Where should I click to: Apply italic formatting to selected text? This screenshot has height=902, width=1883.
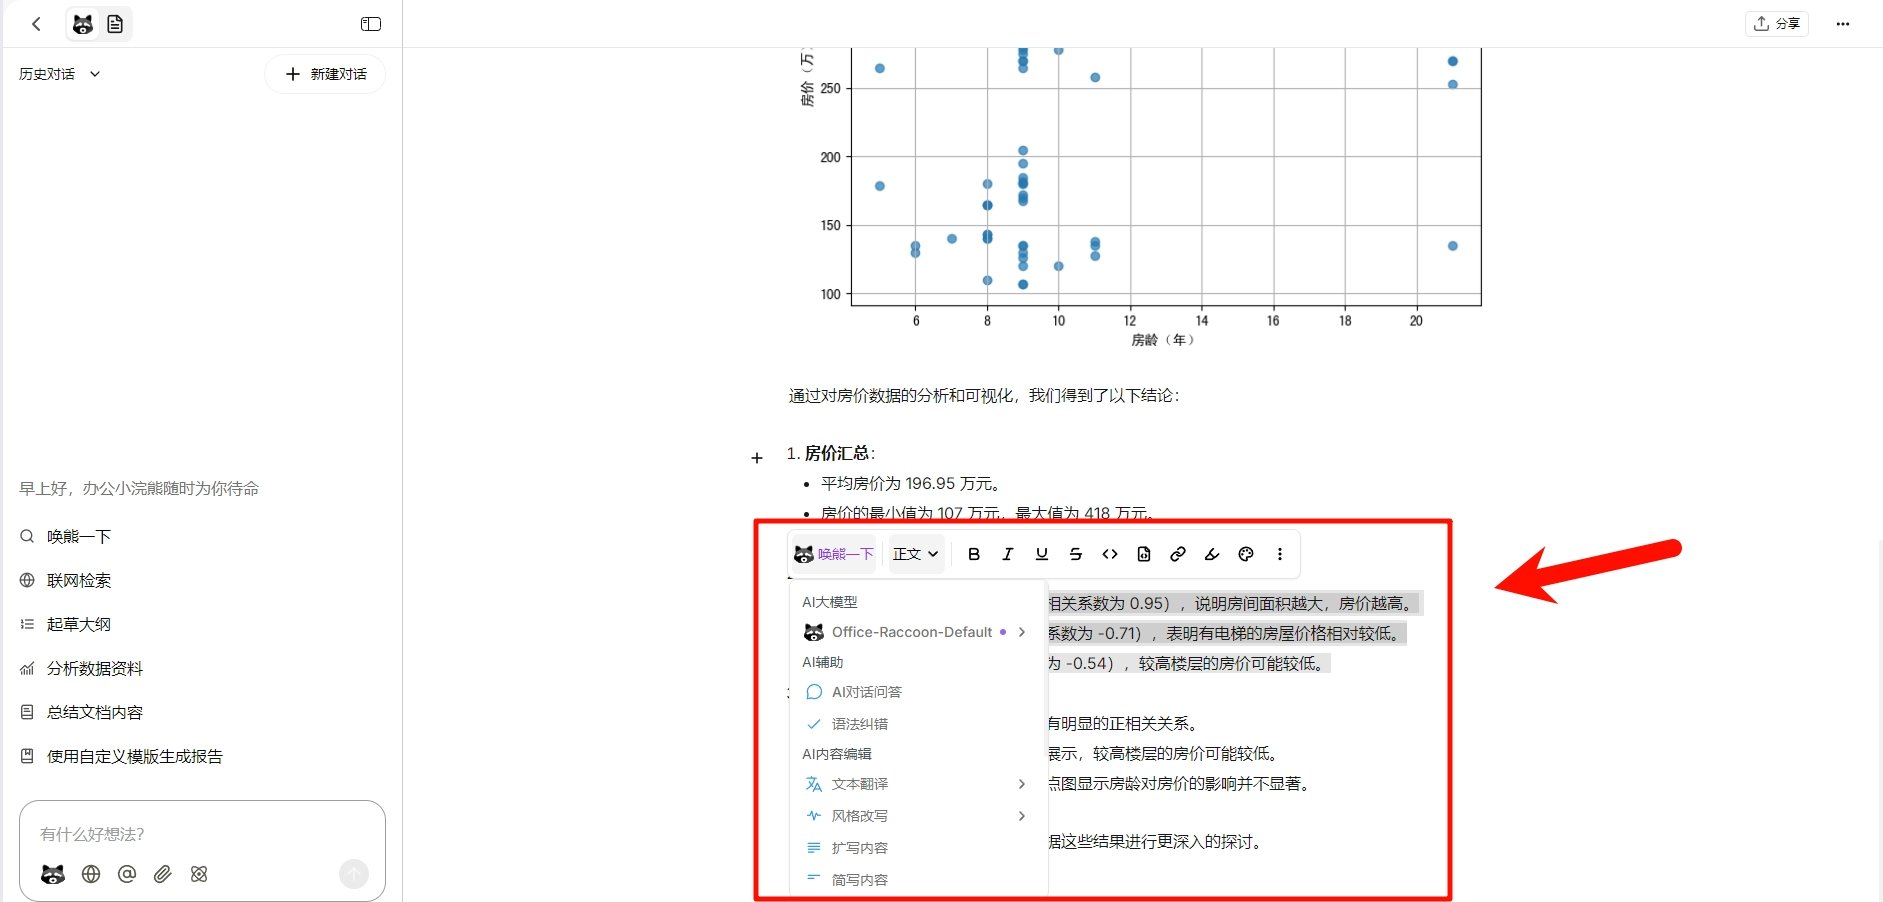(x=1007, y=554)
